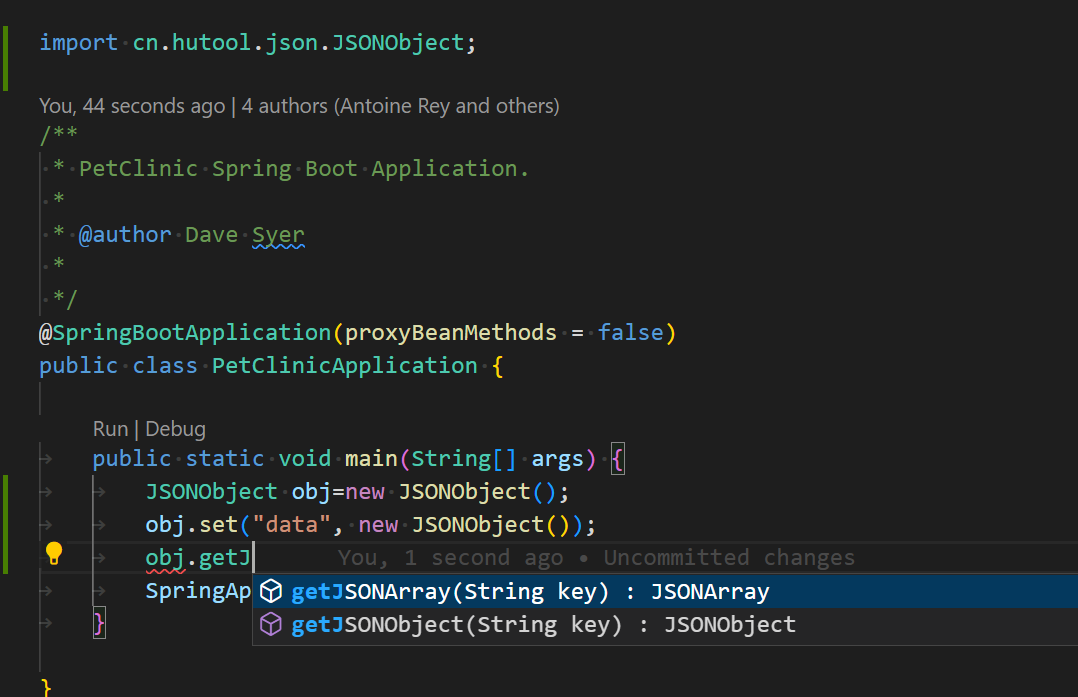This screenshot has height=697, width=1078.
Task: Click the closing brace of main method
Action: click(99, 623)
